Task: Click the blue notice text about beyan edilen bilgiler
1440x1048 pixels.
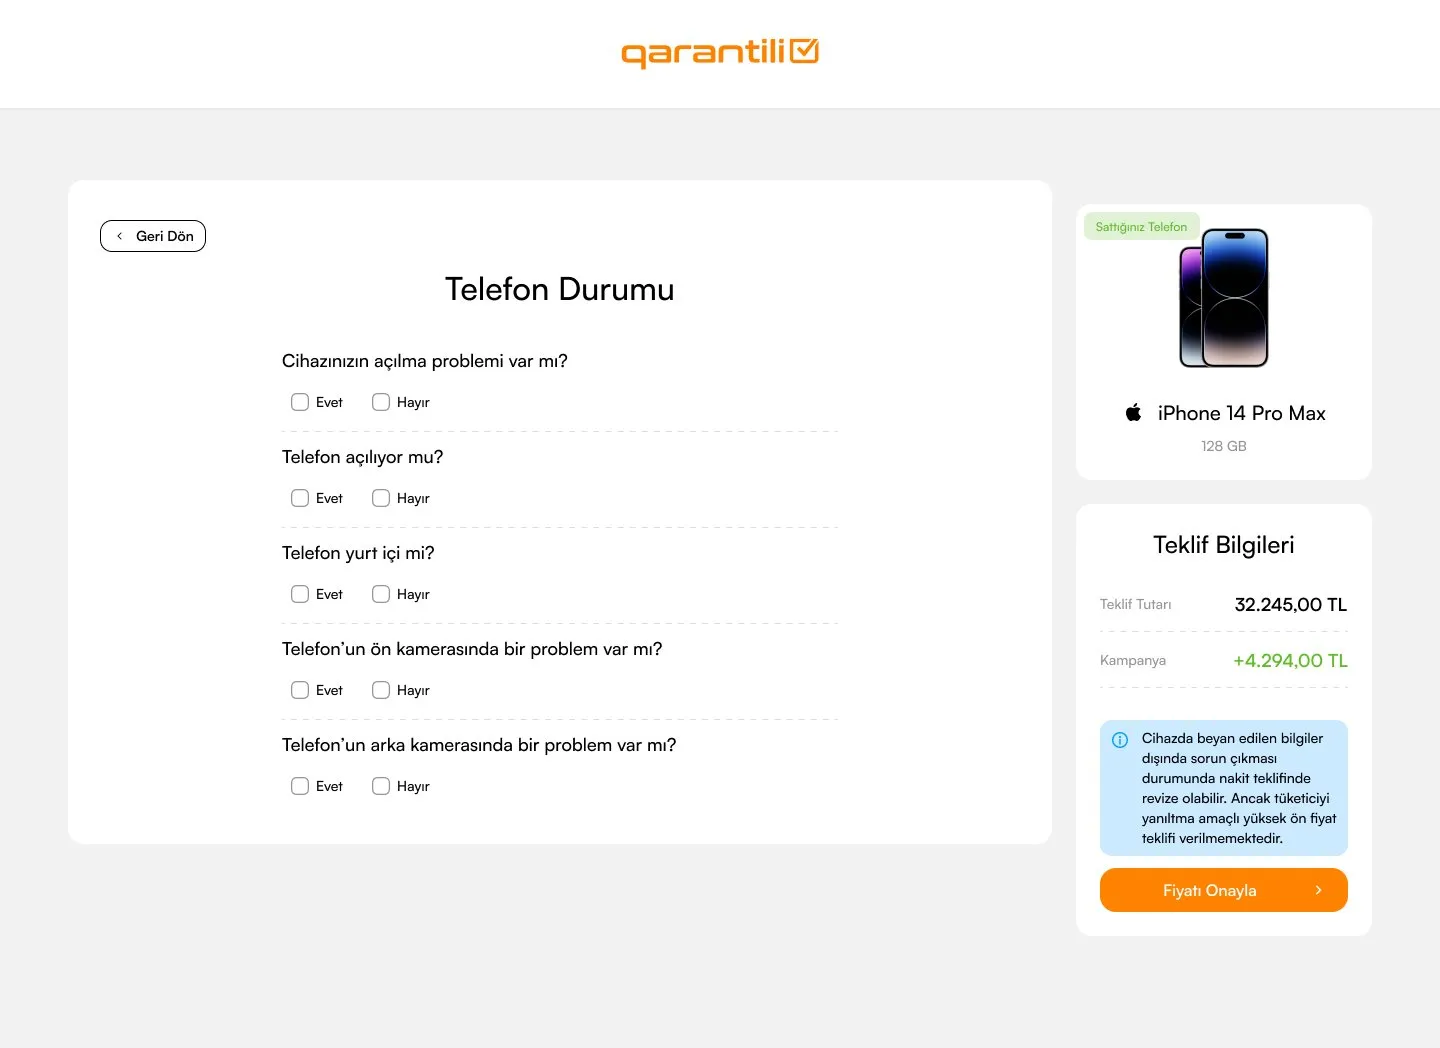Action: click(x=1239, y=788)
